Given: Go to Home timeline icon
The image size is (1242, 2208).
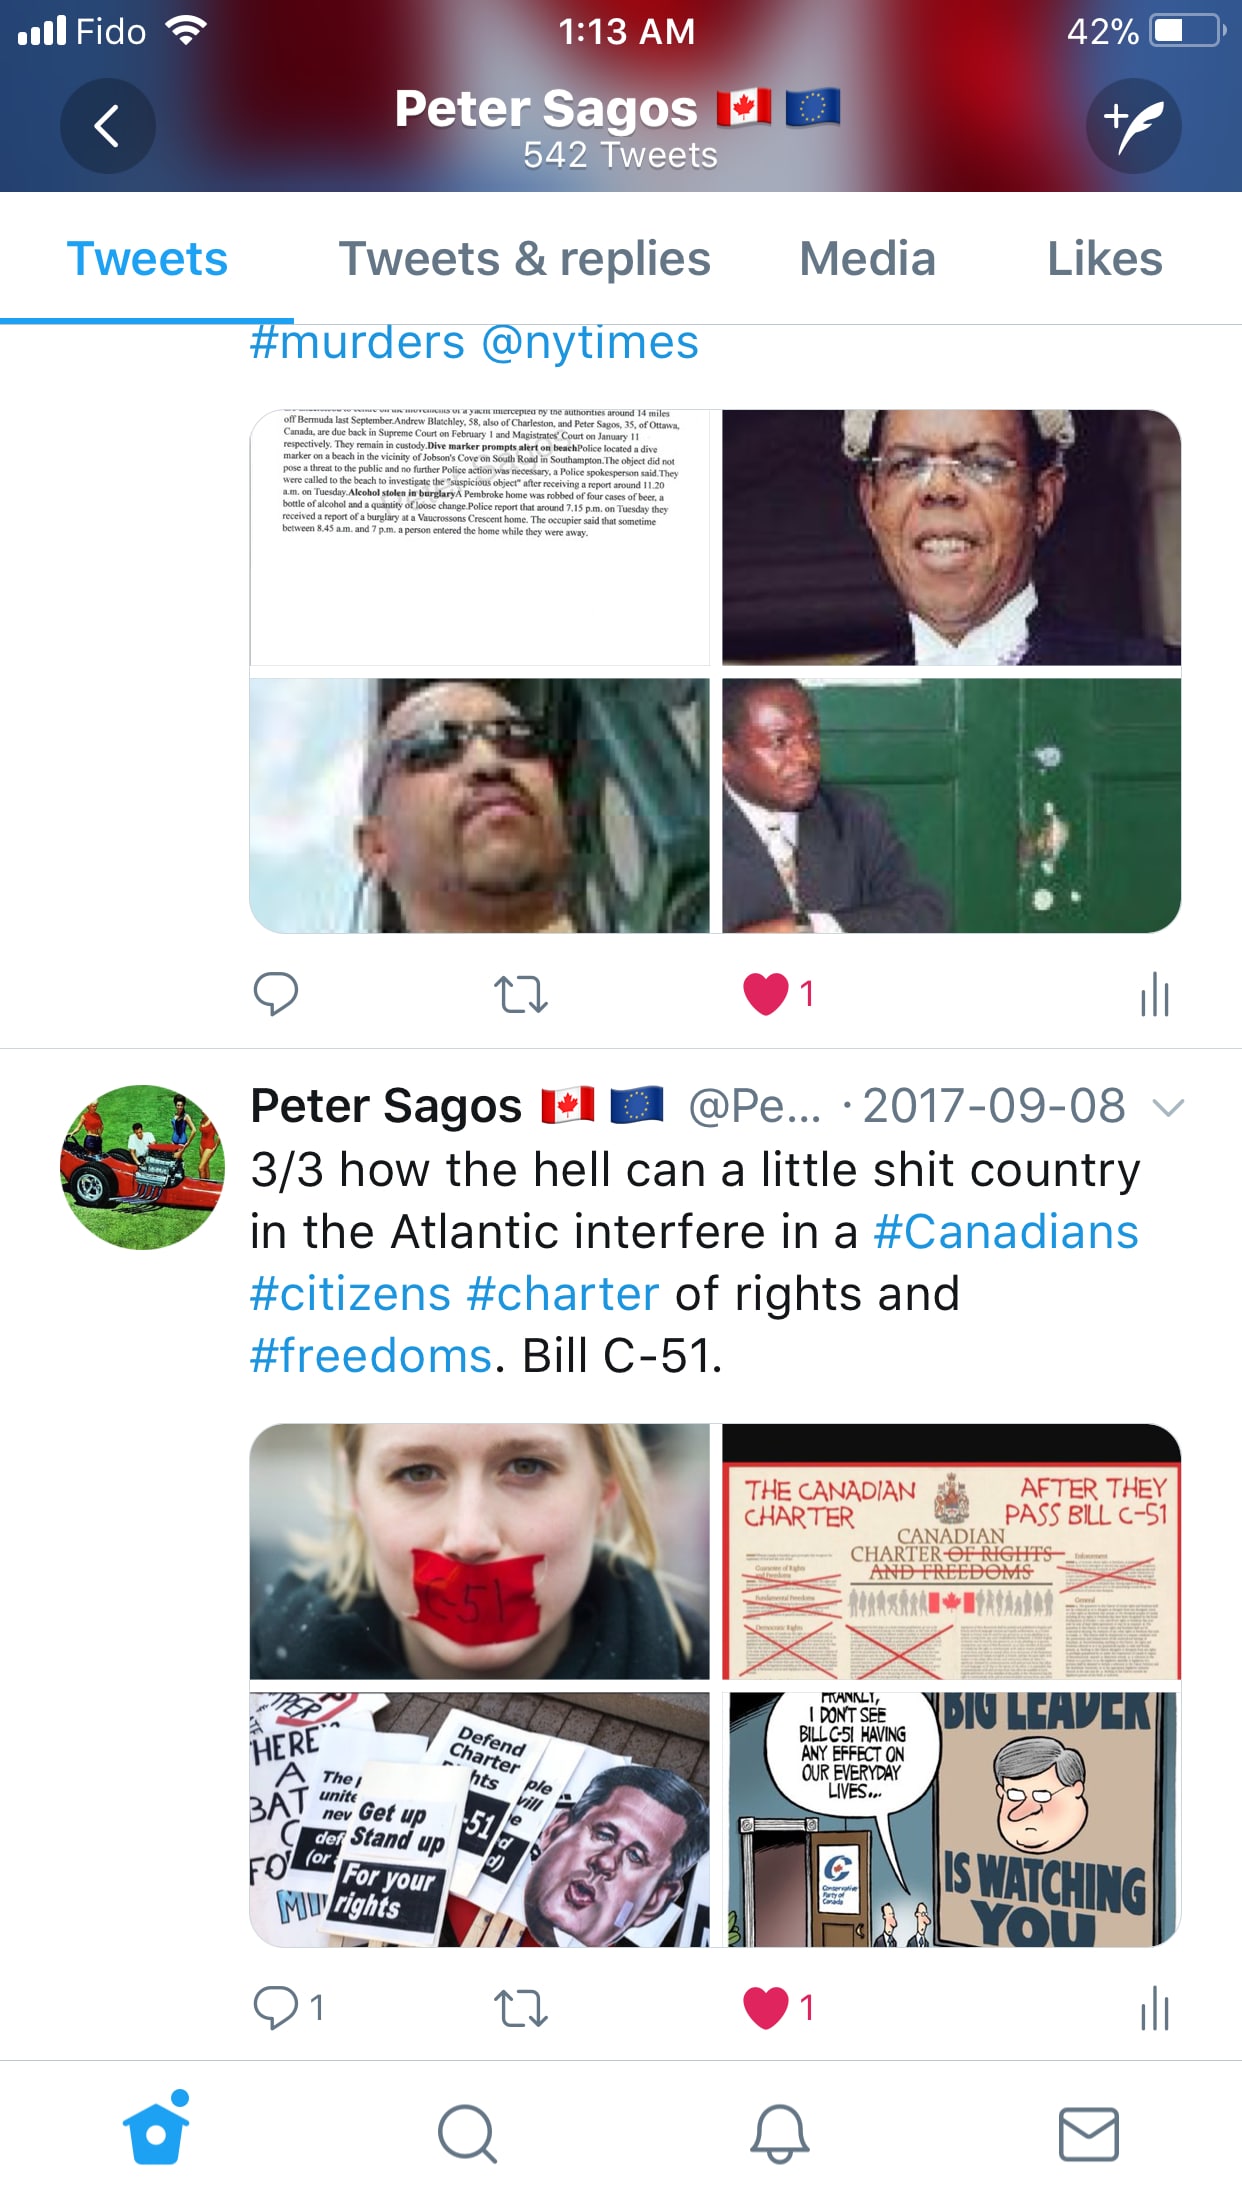Looking at the screenshot, I should pos(156,2128).
